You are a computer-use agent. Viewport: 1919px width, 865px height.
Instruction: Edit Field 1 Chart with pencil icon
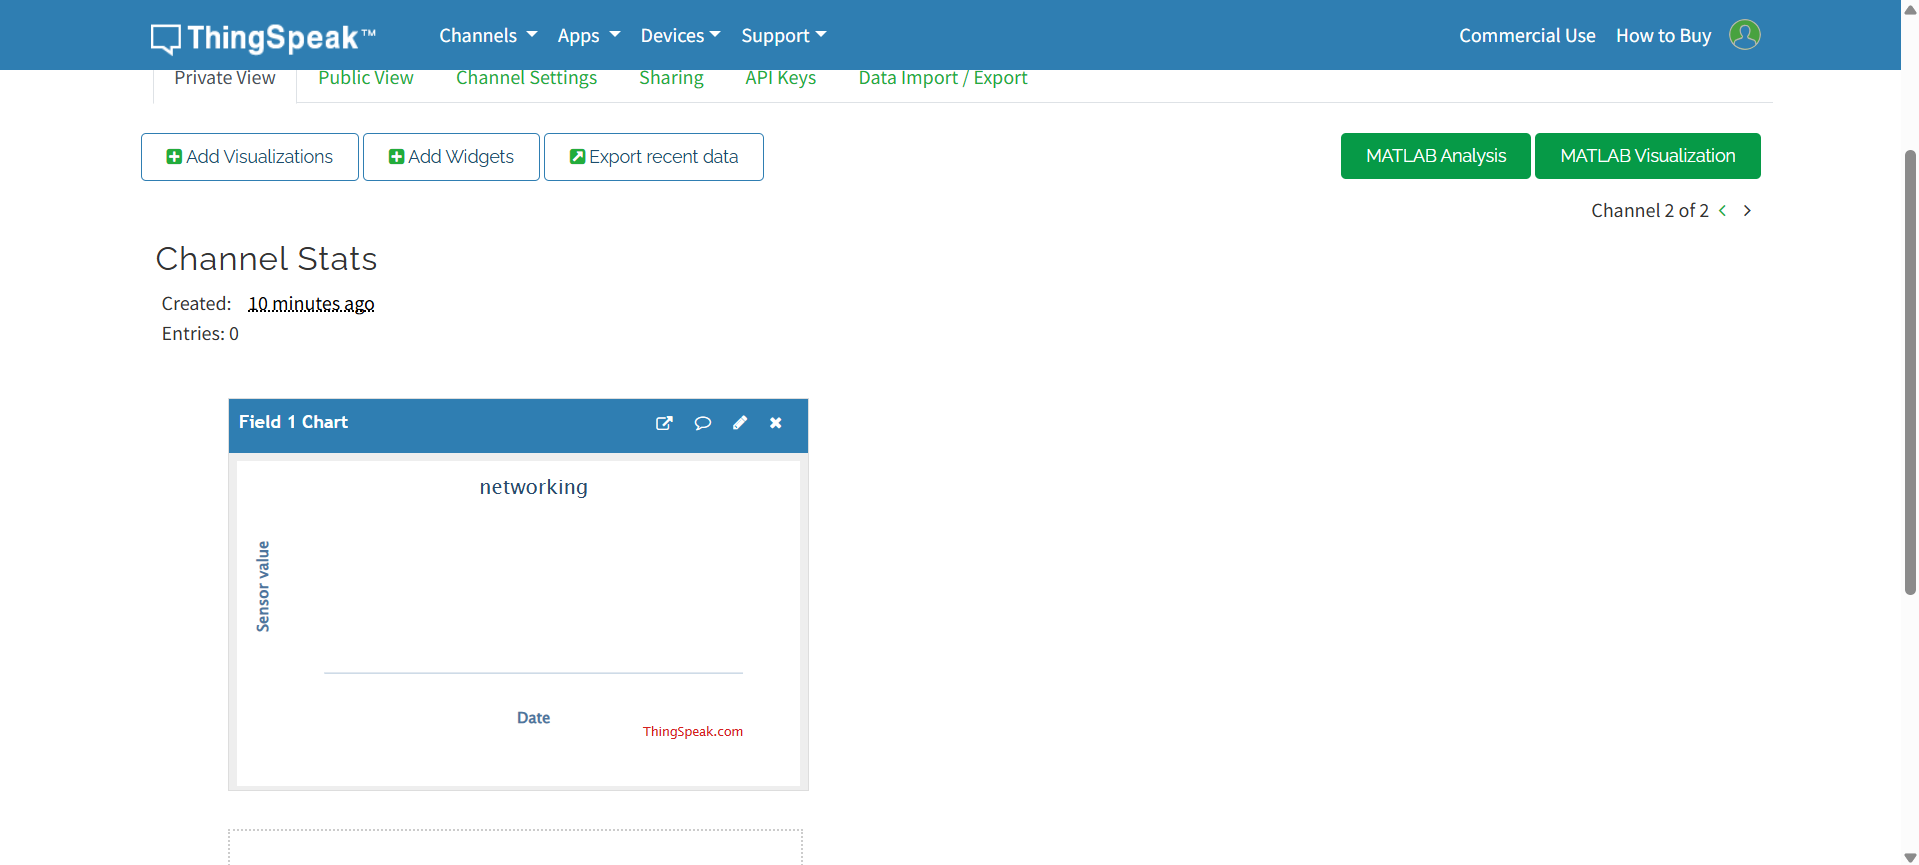tap(740, 423)
